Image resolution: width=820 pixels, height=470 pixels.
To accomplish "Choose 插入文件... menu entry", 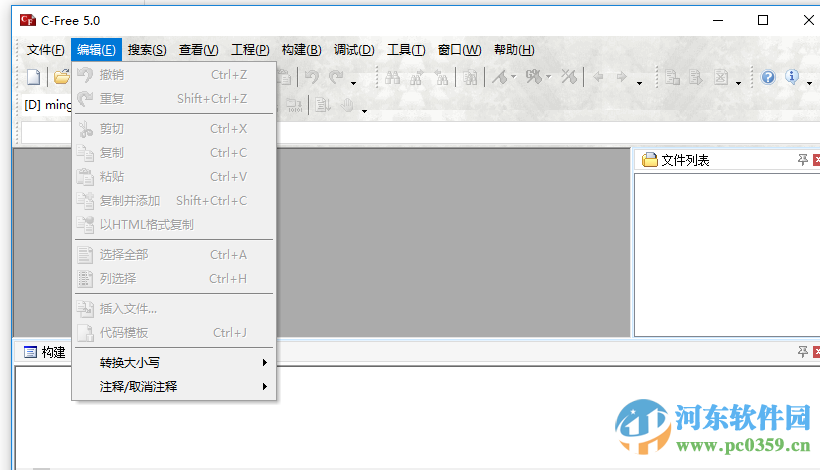I will [174, 309].
